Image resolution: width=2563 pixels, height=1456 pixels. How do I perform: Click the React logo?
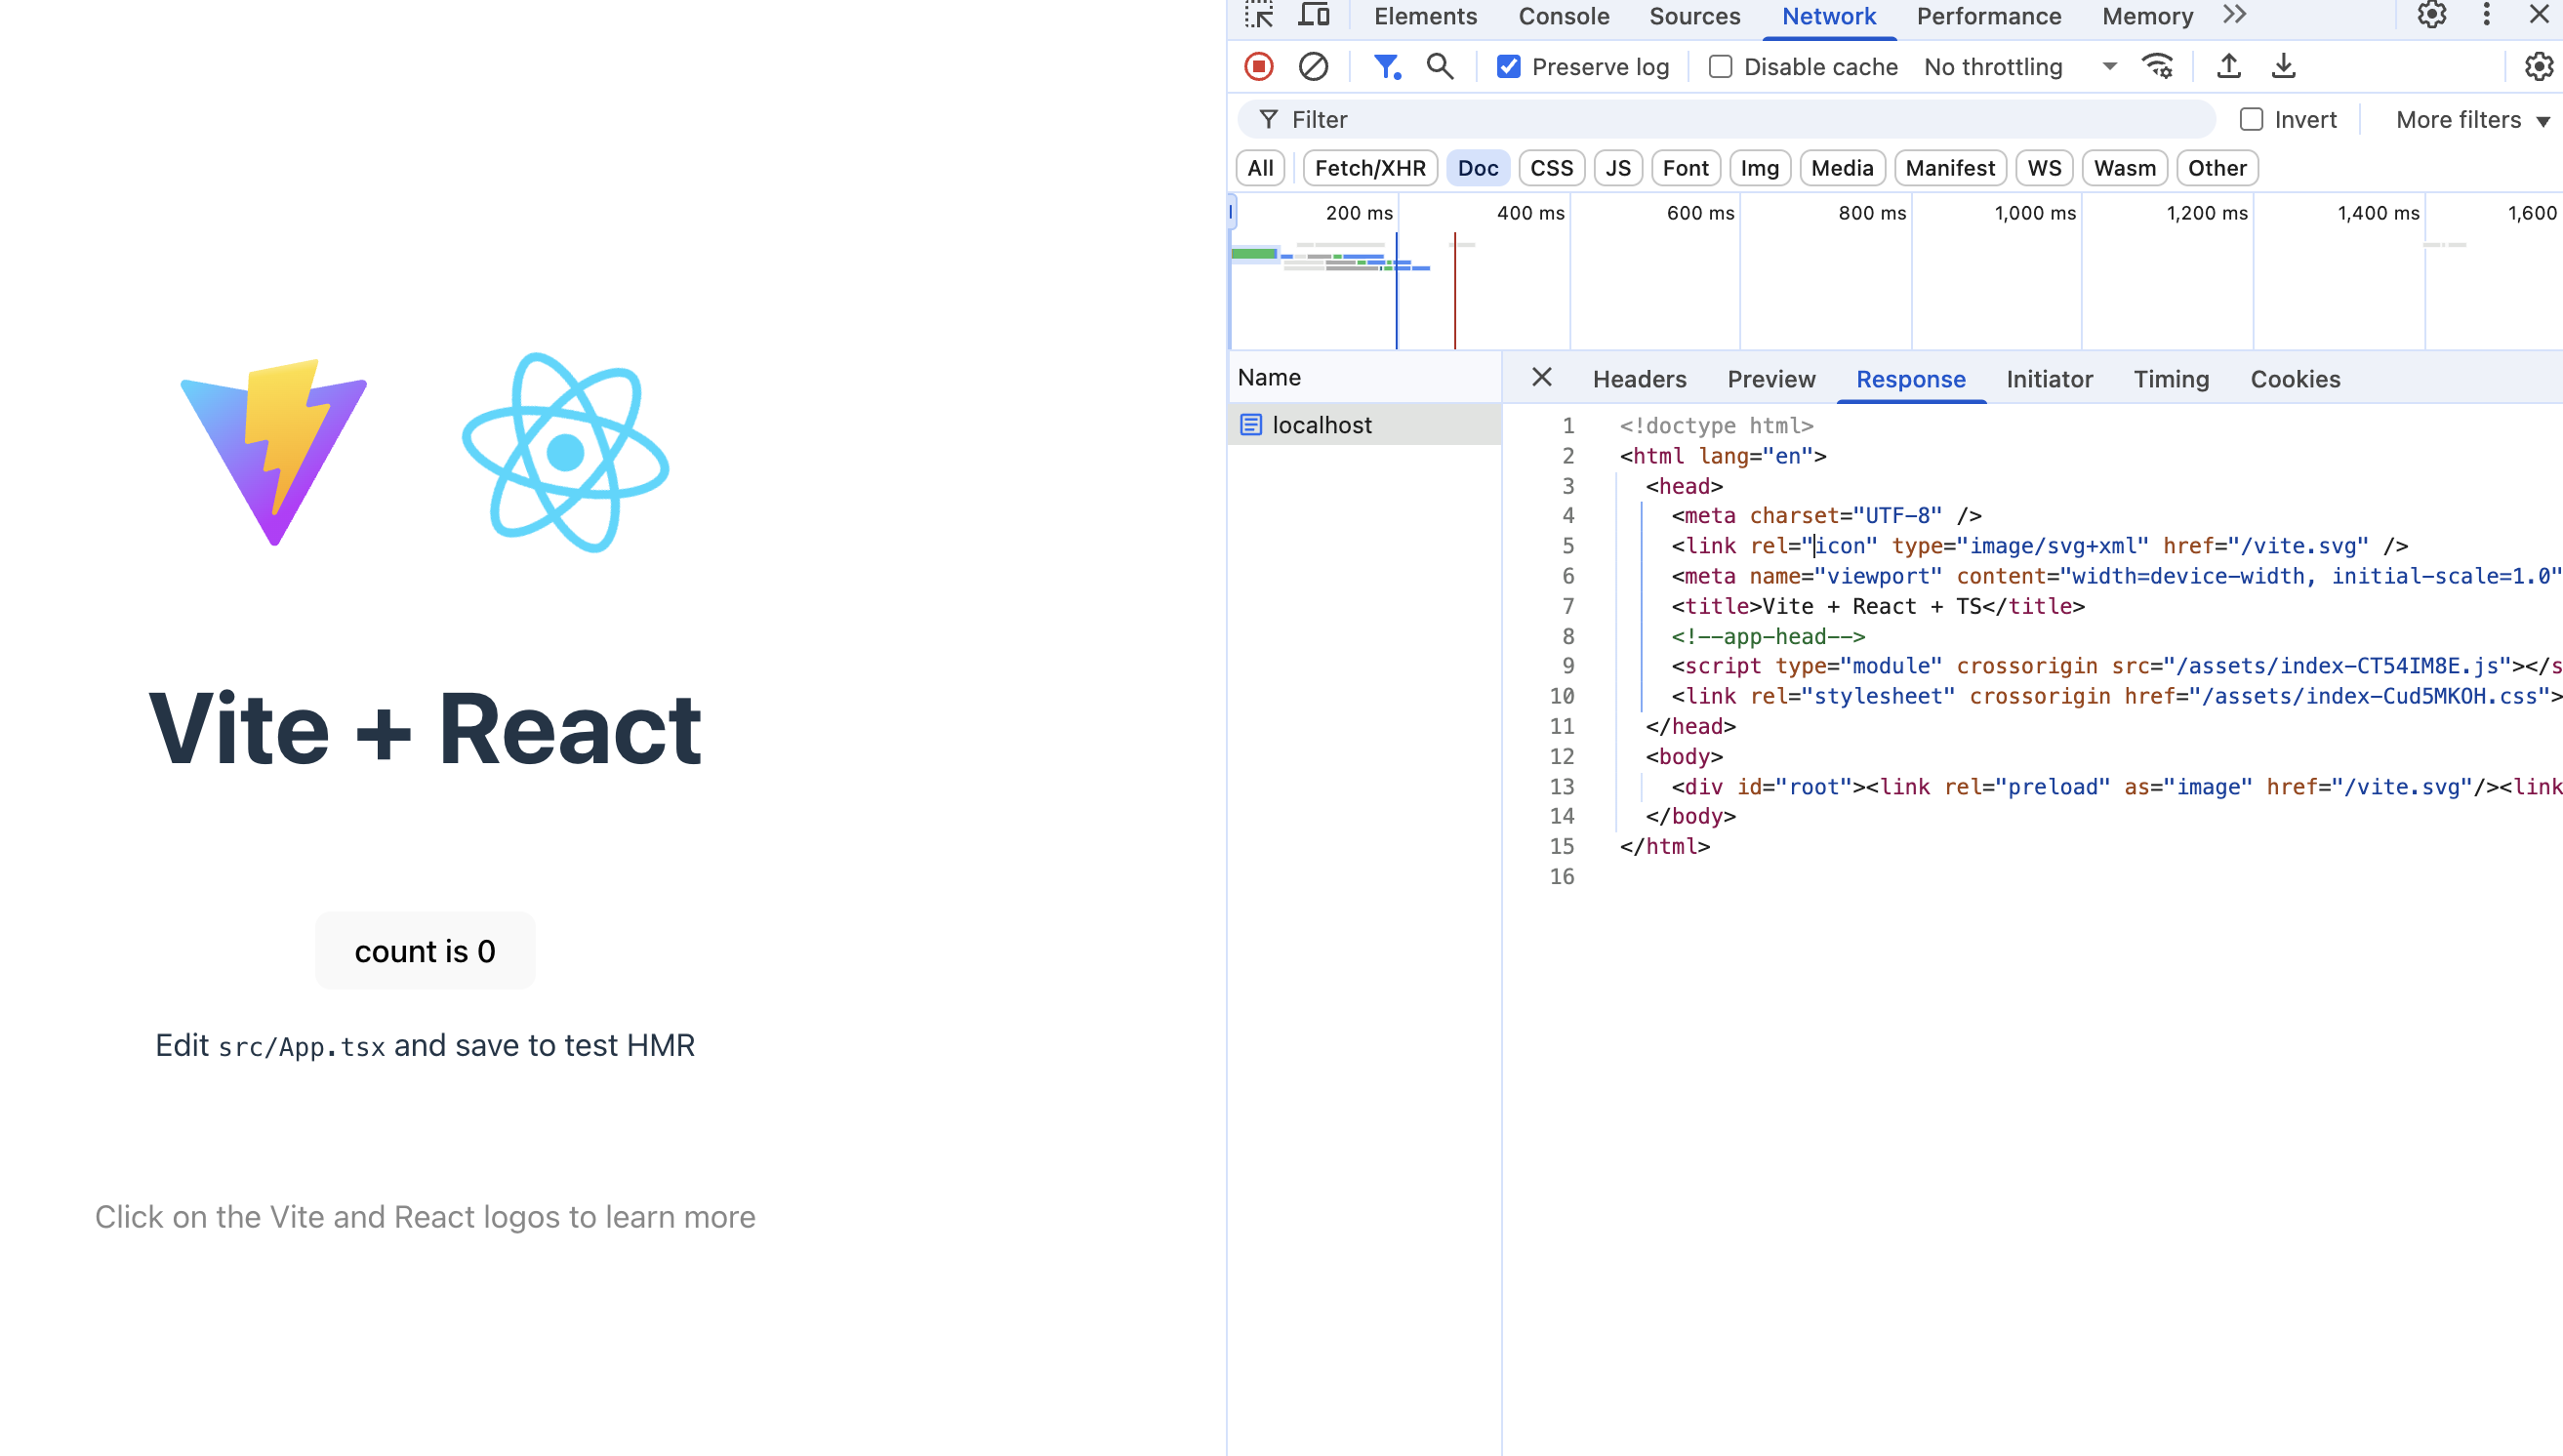tap(565, 452)
